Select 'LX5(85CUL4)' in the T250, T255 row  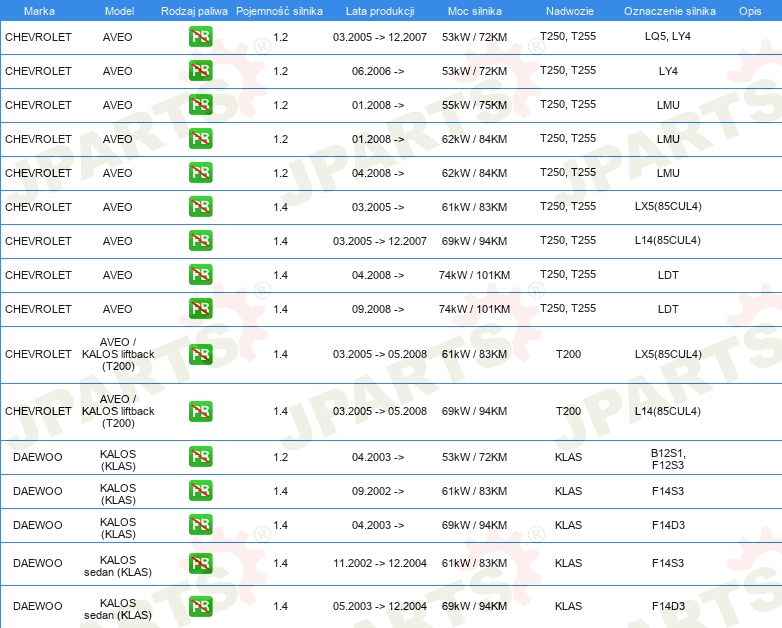(x=668, y=206)
